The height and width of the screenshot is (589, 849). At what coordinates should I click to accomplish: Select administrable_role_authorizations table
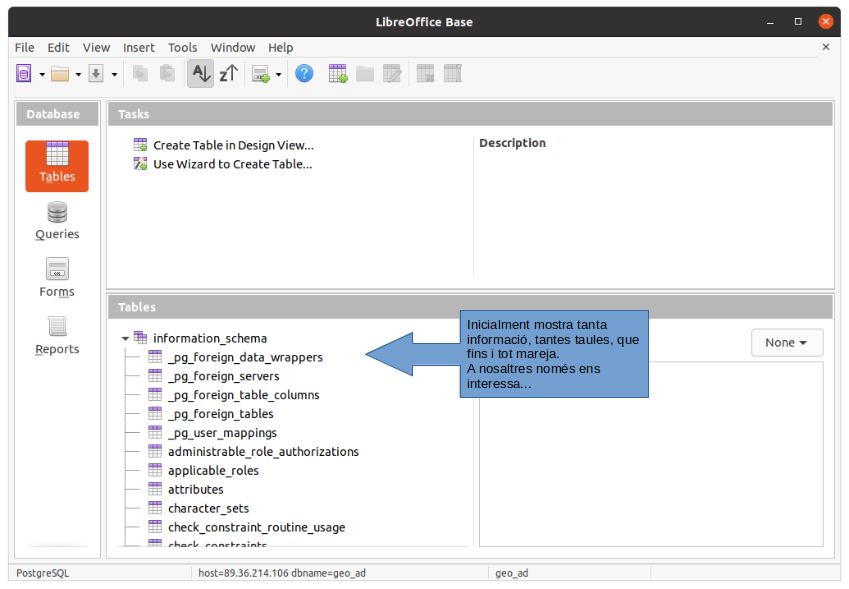[264, 451]
